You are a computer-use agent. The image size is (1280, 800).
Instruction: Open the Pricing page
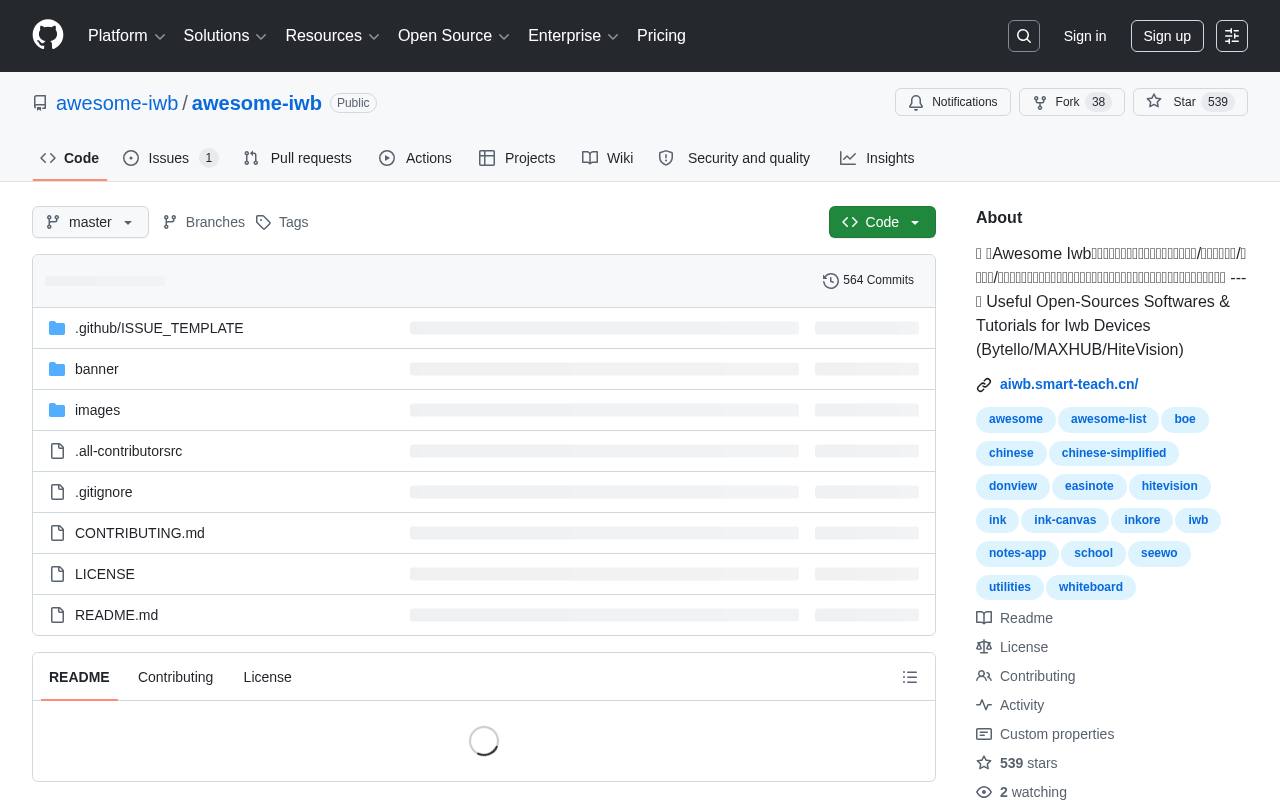[661, 36]
